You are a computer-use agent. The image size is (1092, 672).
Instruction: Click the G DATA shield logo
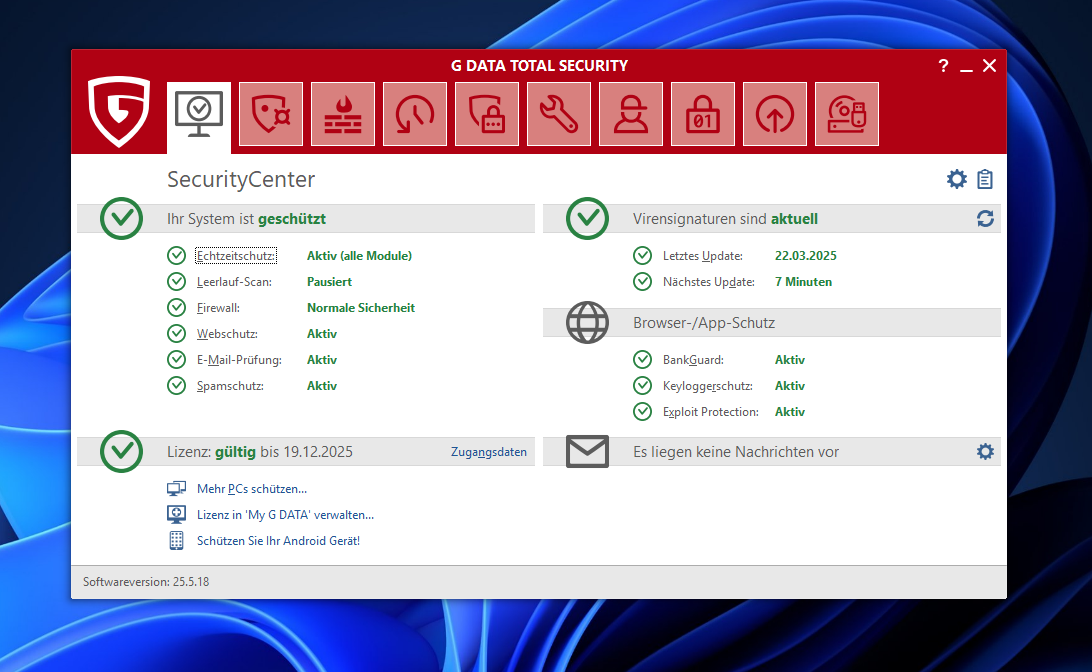(x=119, y=111)
